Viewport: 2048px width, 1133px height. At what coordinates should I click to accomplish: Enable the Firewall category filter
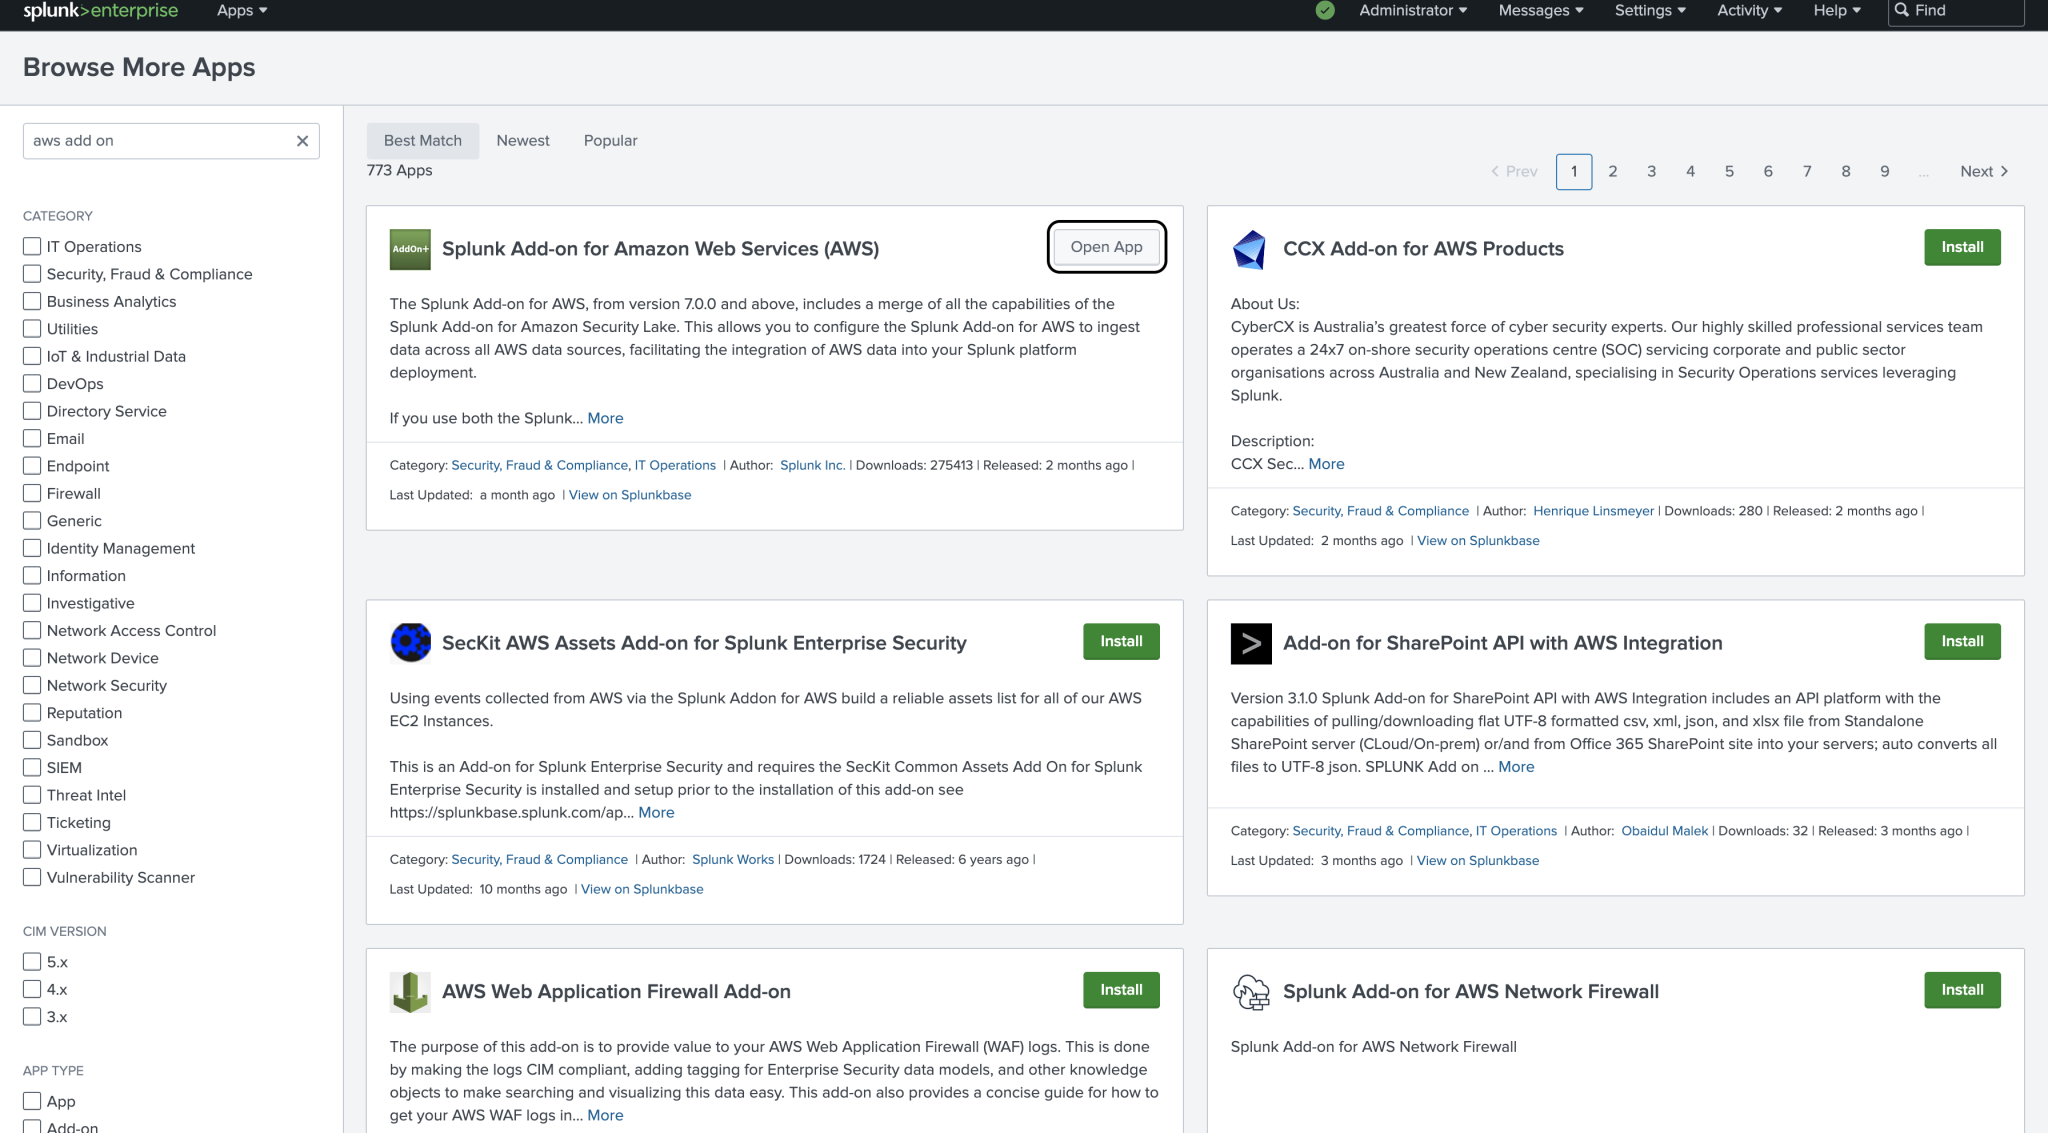click(x=32, y=494)
